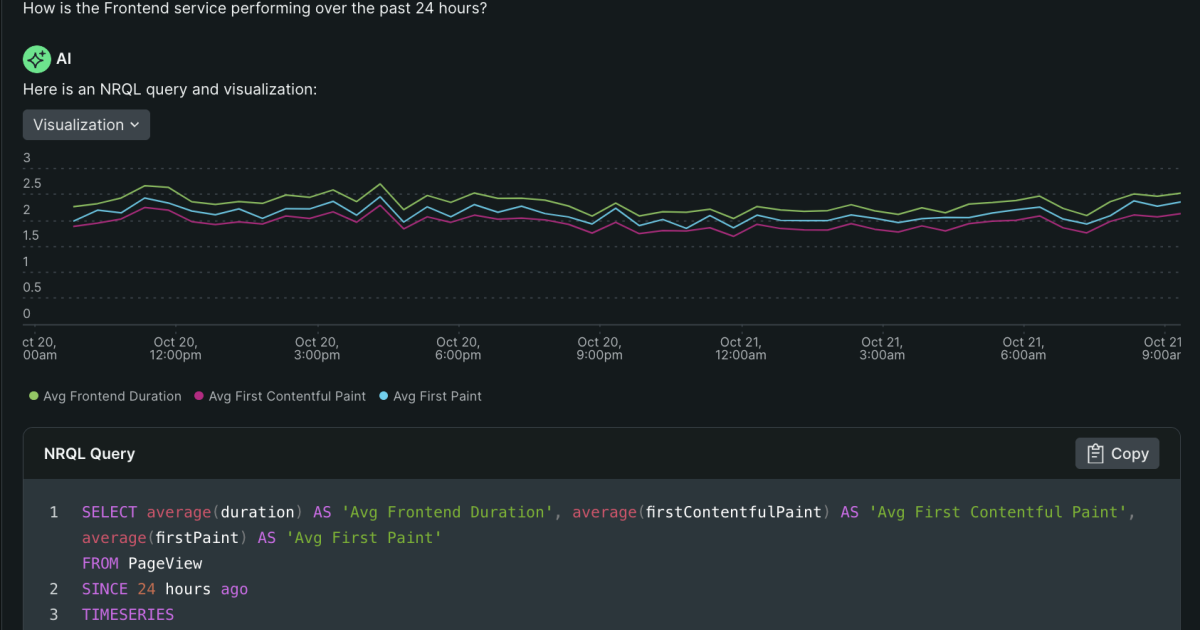This screenshot has height=630, width=1200.
Task: Select the NRQL Query panel header
Action: pyautogui.click(x=89, y=453)
